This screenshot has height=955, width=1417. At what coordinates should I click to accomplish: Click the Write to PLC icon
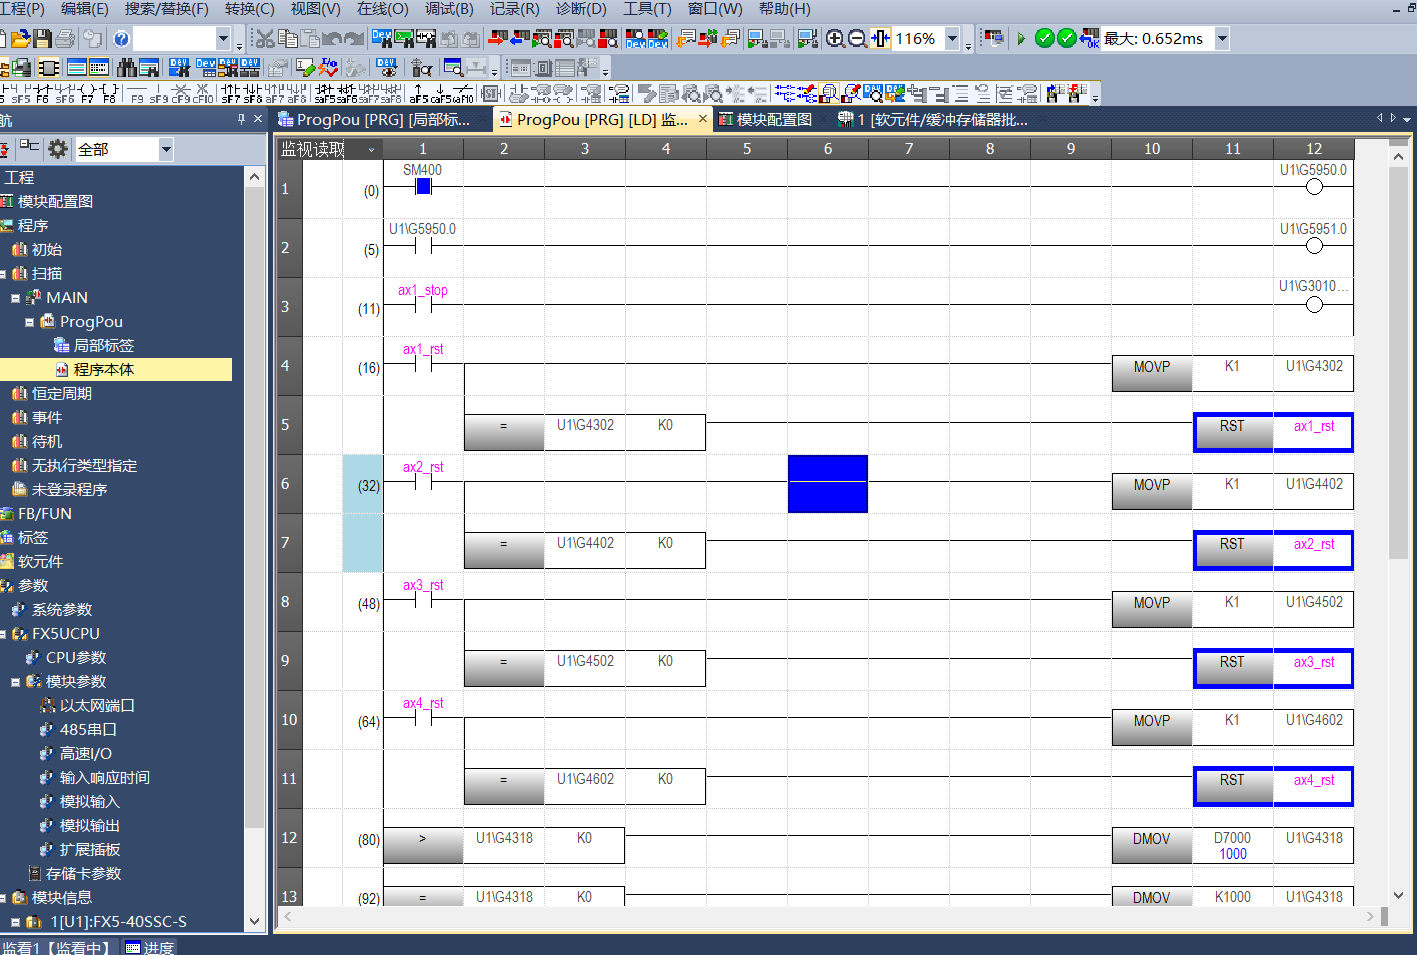pos(496,39)
